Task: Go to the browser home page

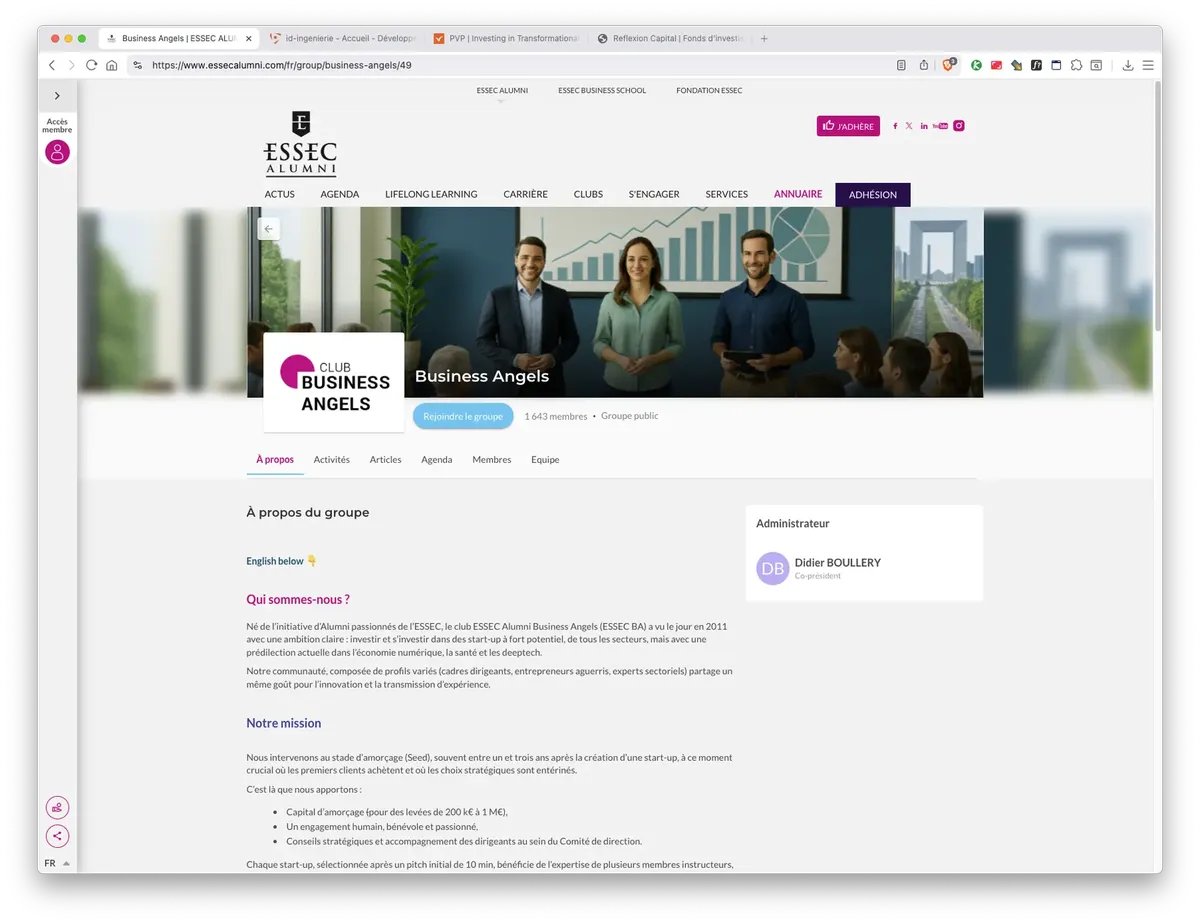Action: [111, 65]
